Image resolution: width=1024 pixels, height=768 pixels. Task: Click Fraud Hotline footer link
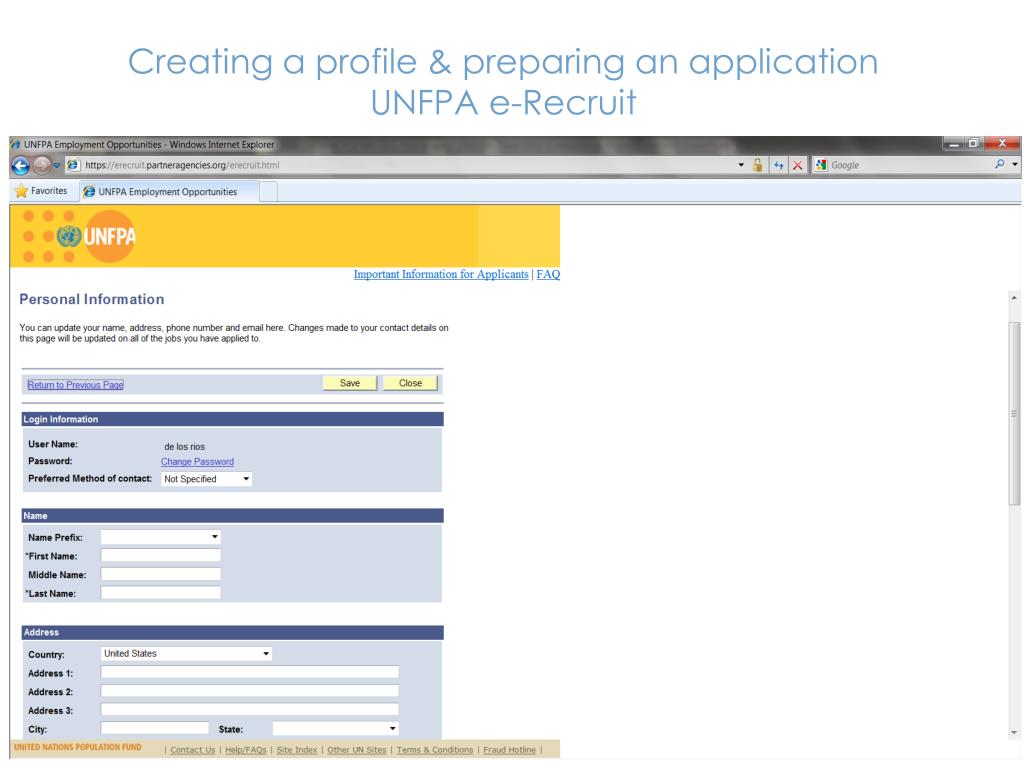(509, 750)
